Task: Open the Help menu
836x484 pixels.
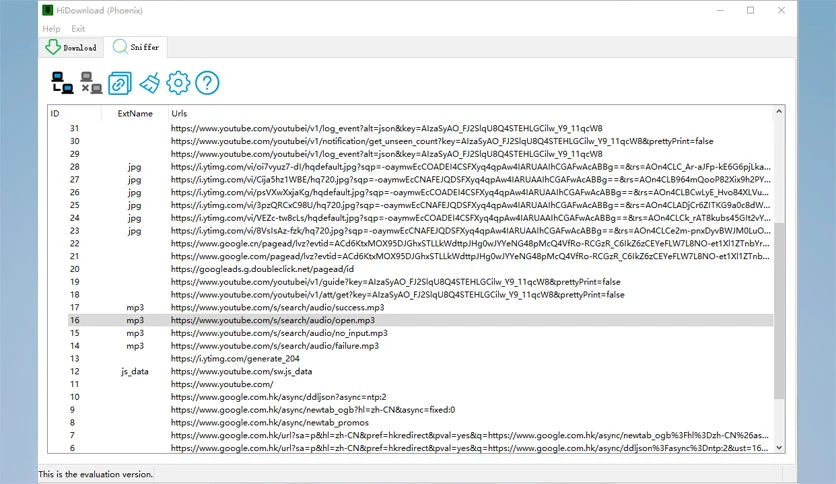Action: (x=51, y=29)
